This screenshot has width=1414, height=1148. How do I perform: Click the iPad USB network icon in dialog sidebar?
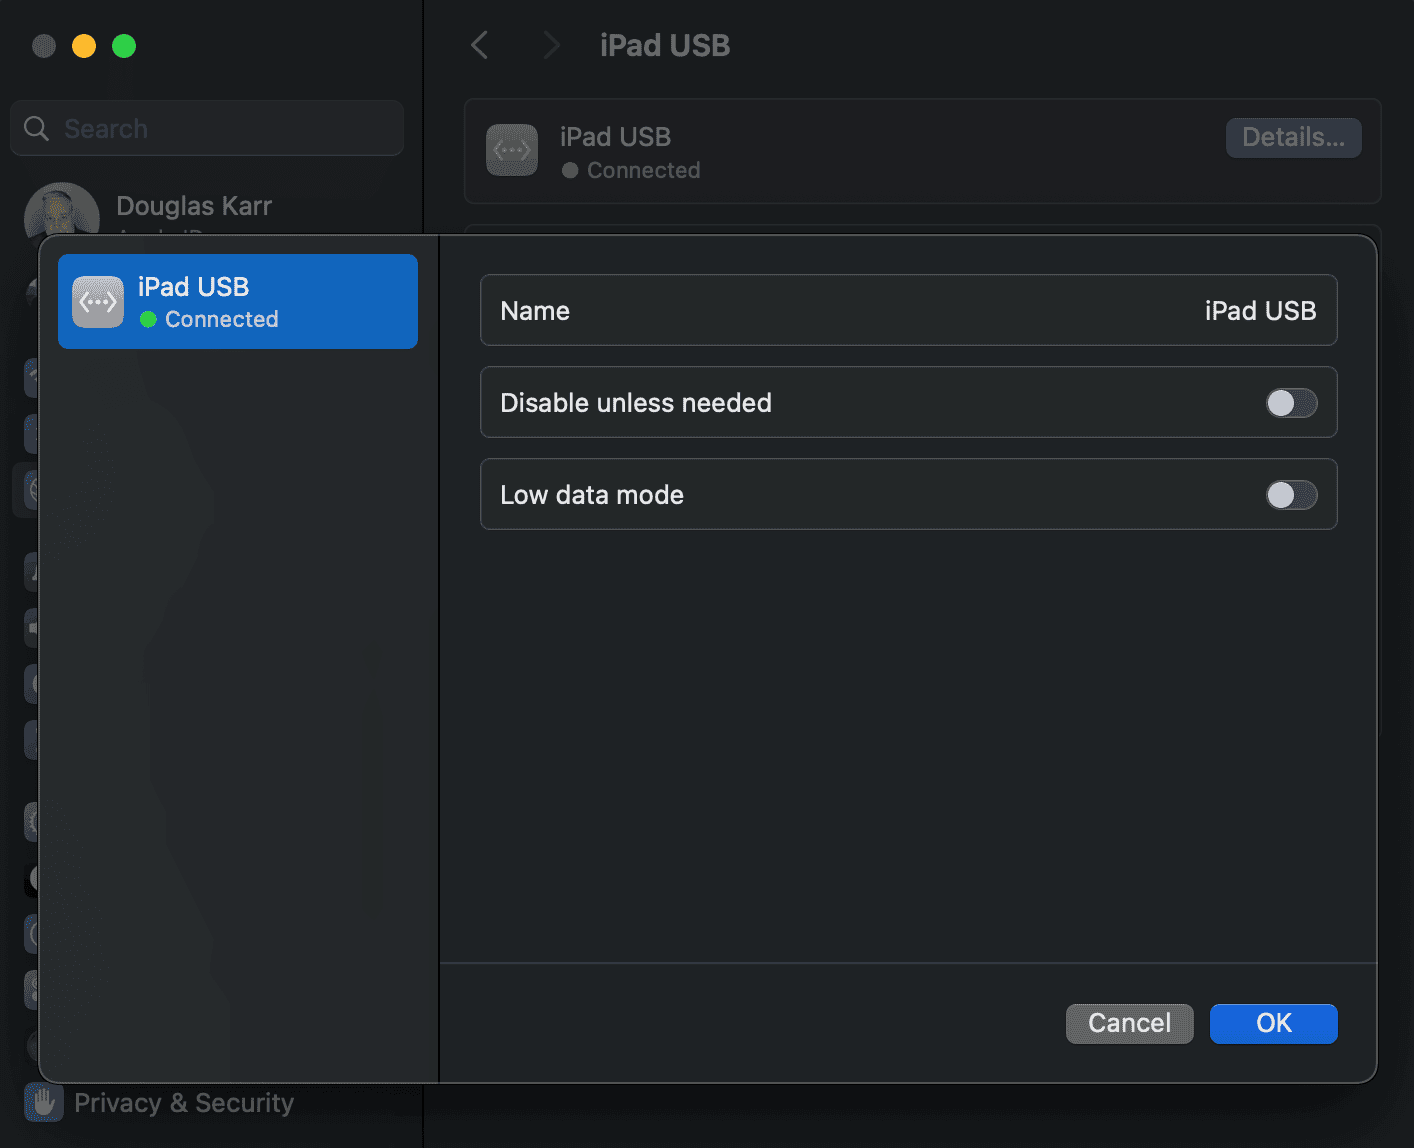[x=98, y=302]
